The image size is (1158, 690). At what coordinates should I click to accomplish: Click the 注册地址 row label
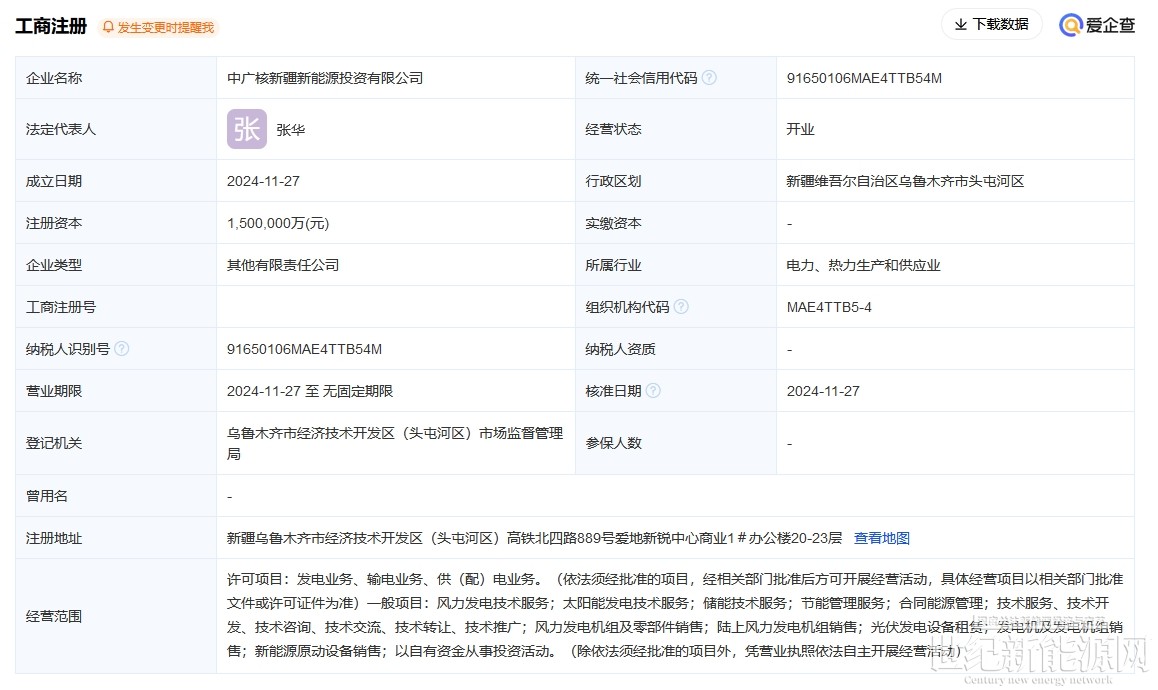54,538
